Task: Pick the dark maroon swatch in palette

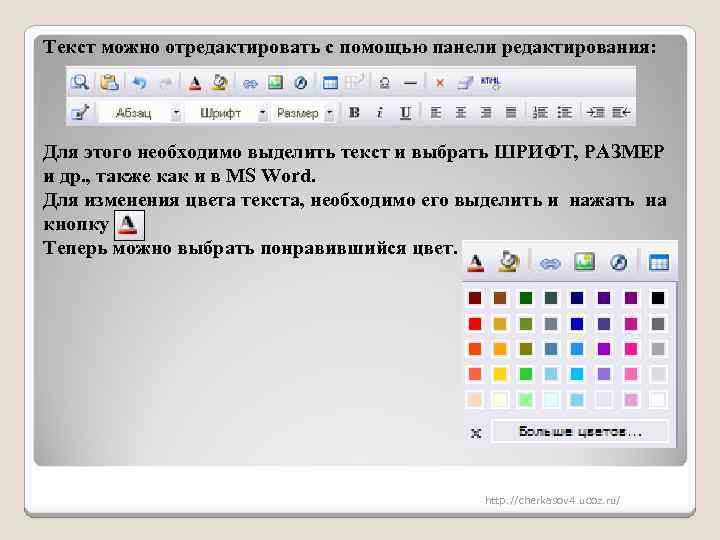Action: (x=475, y=298)
